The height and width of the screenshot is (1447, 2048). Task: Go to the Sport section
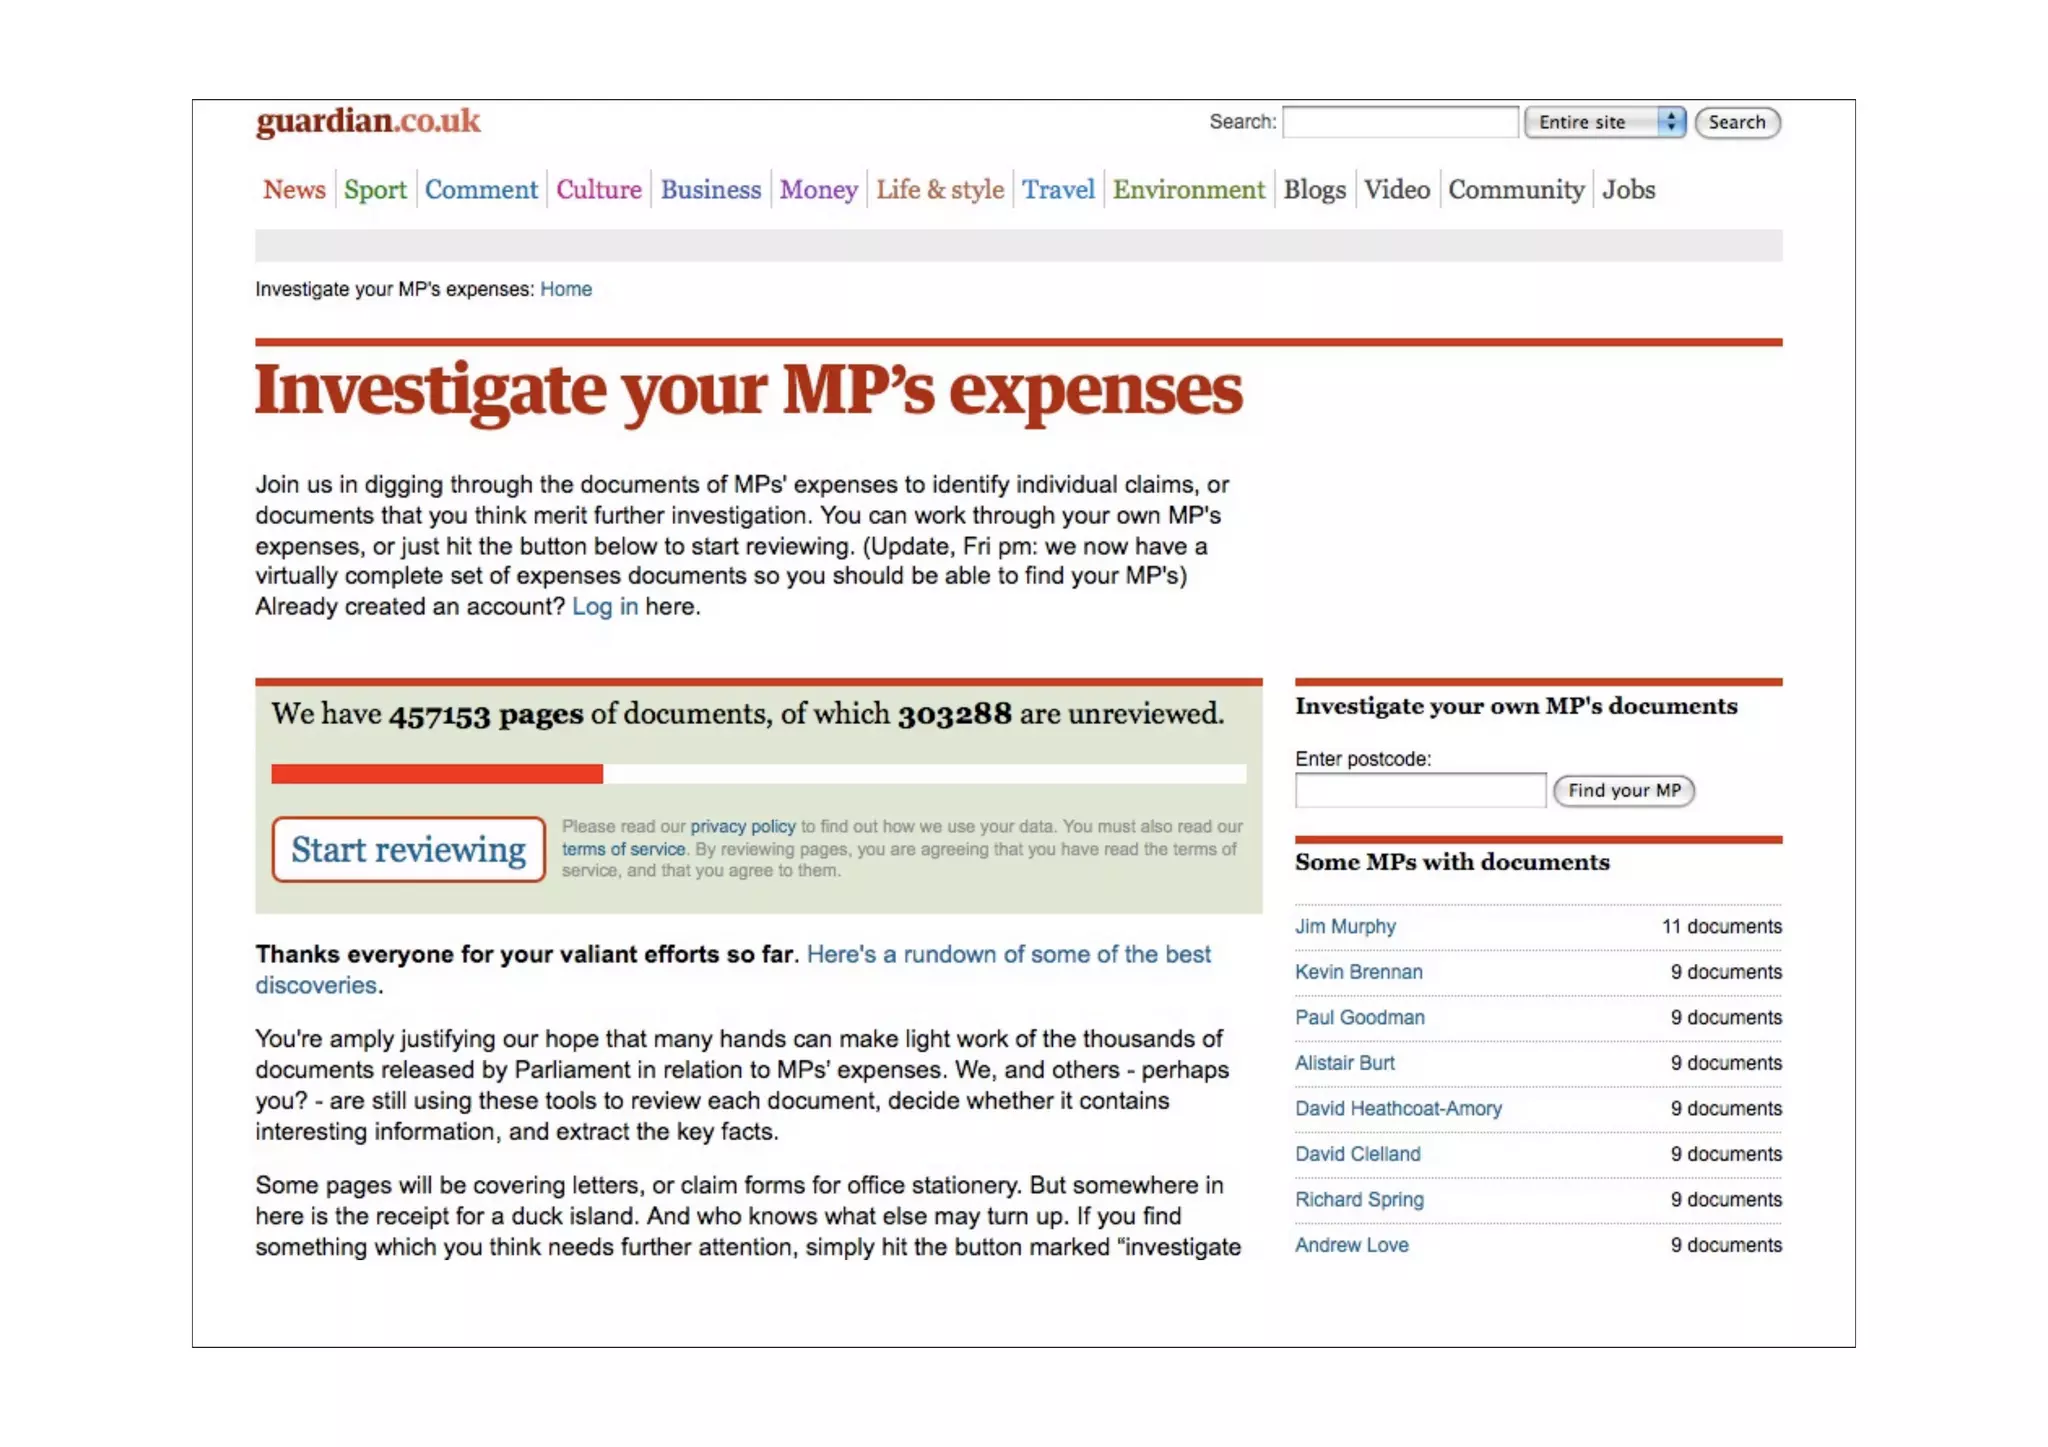375,189
